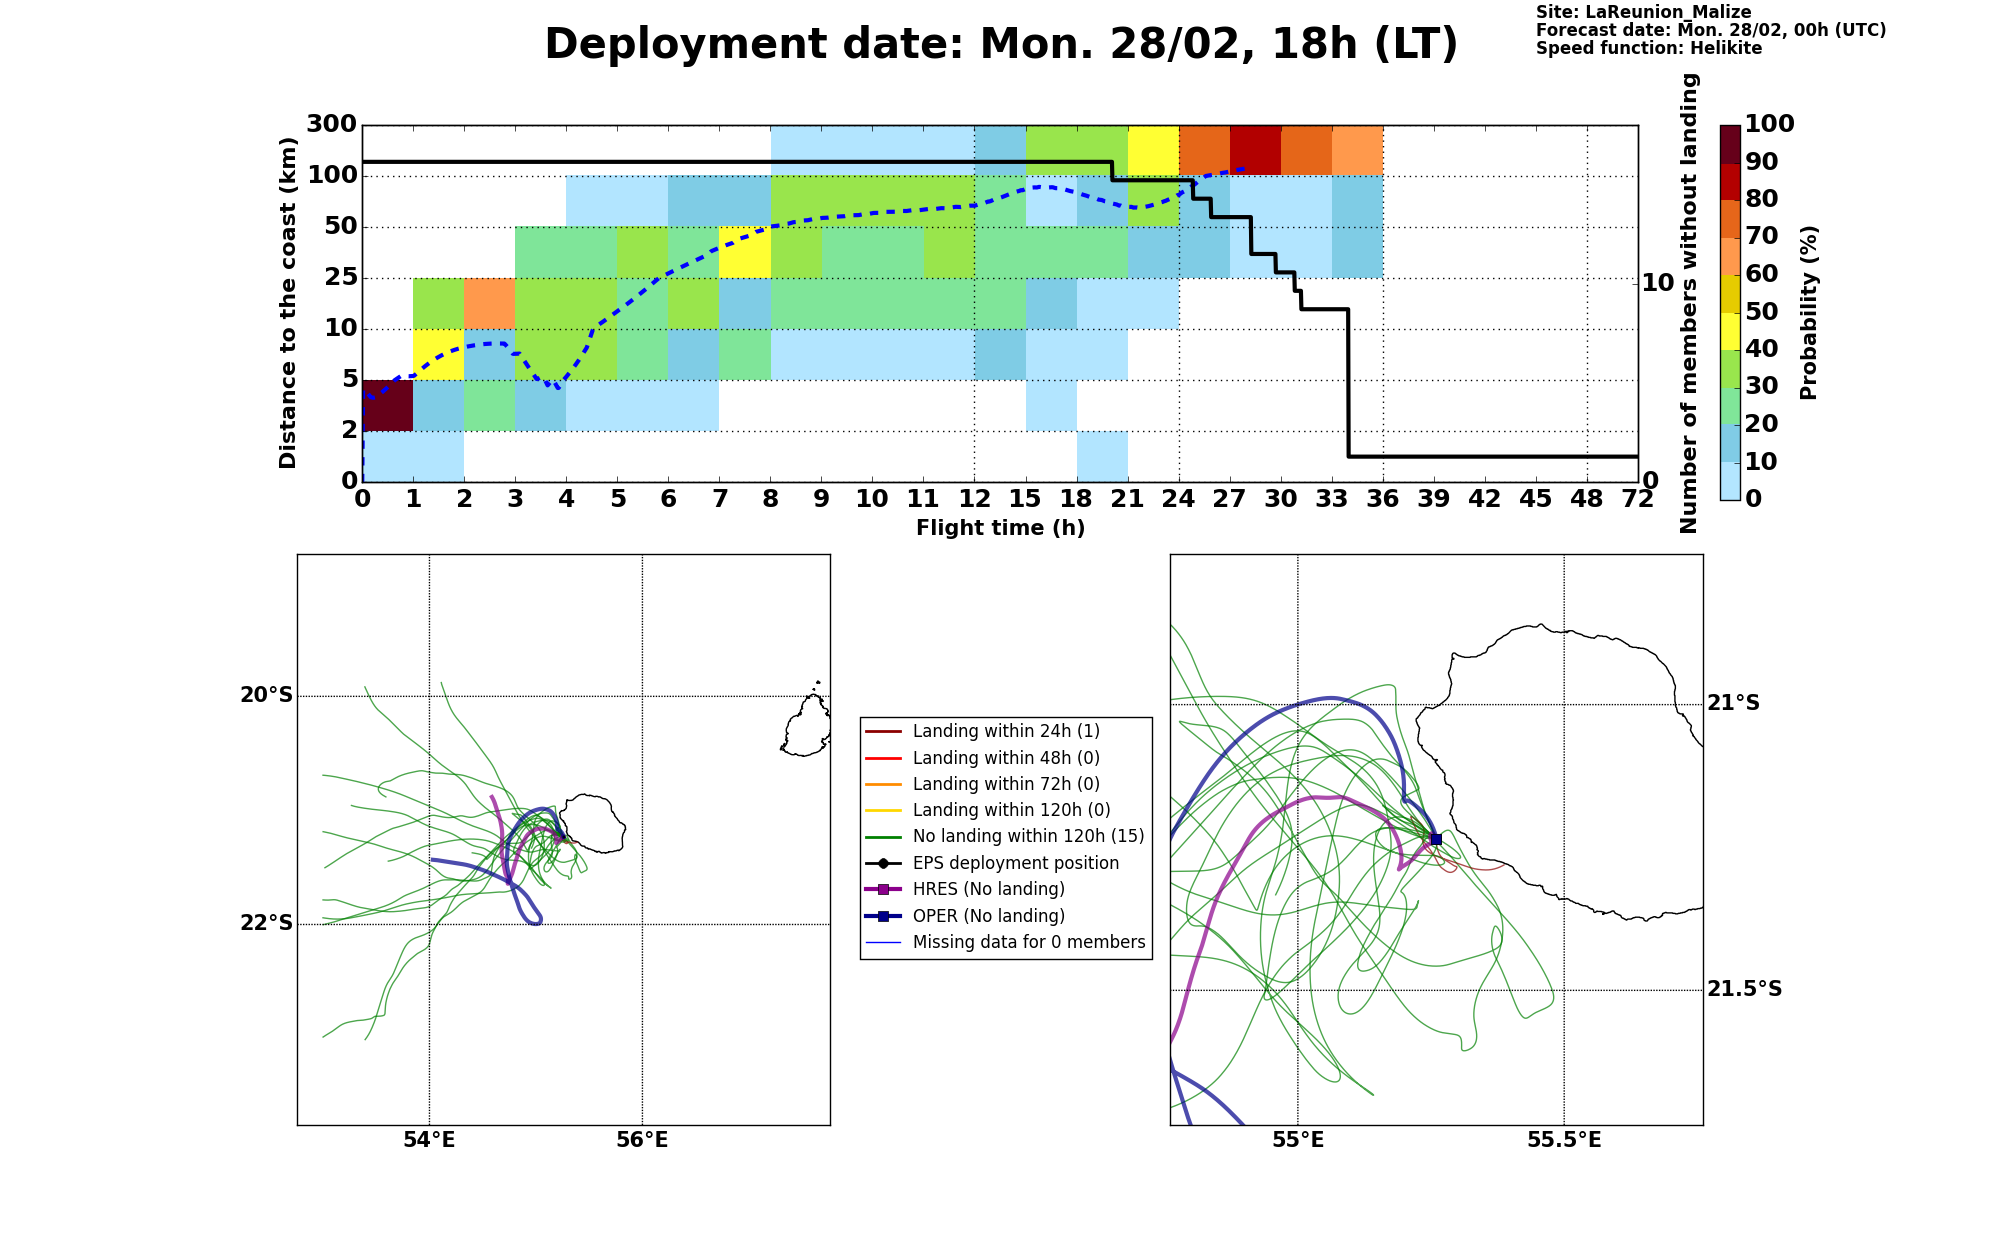Pick the bright yellow 40–50 colorbar segment
The height and width of the screenshot is (1250, 2000).
coord(1730,331)
